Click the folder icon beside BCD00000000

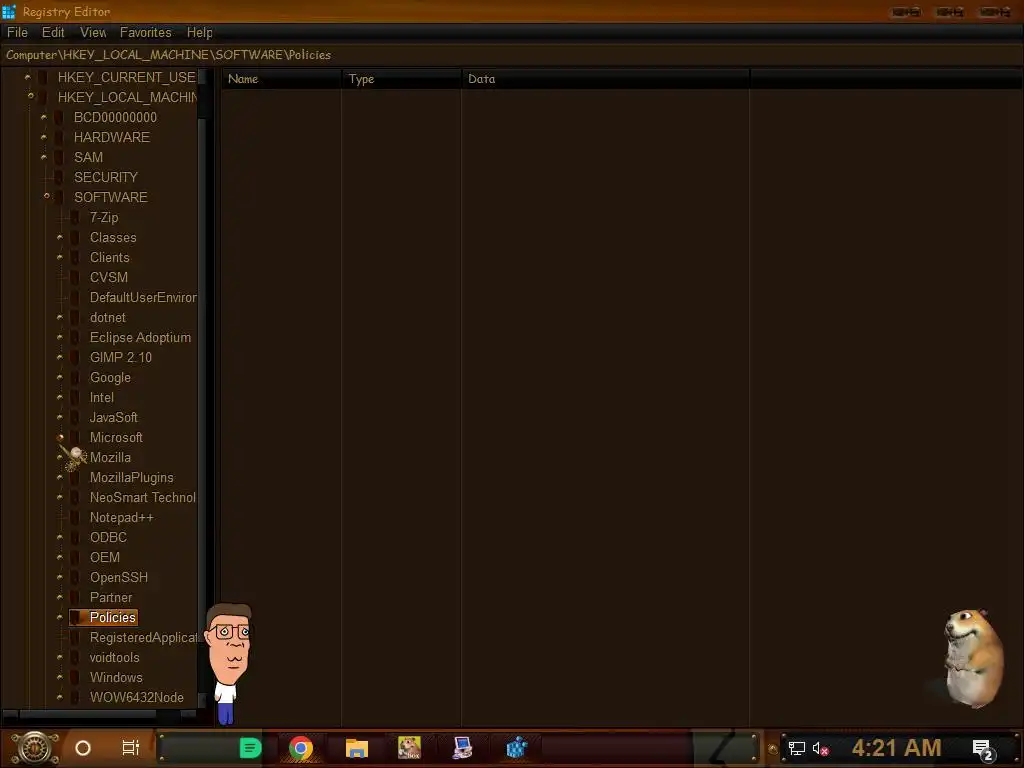[x=61, y=118]
